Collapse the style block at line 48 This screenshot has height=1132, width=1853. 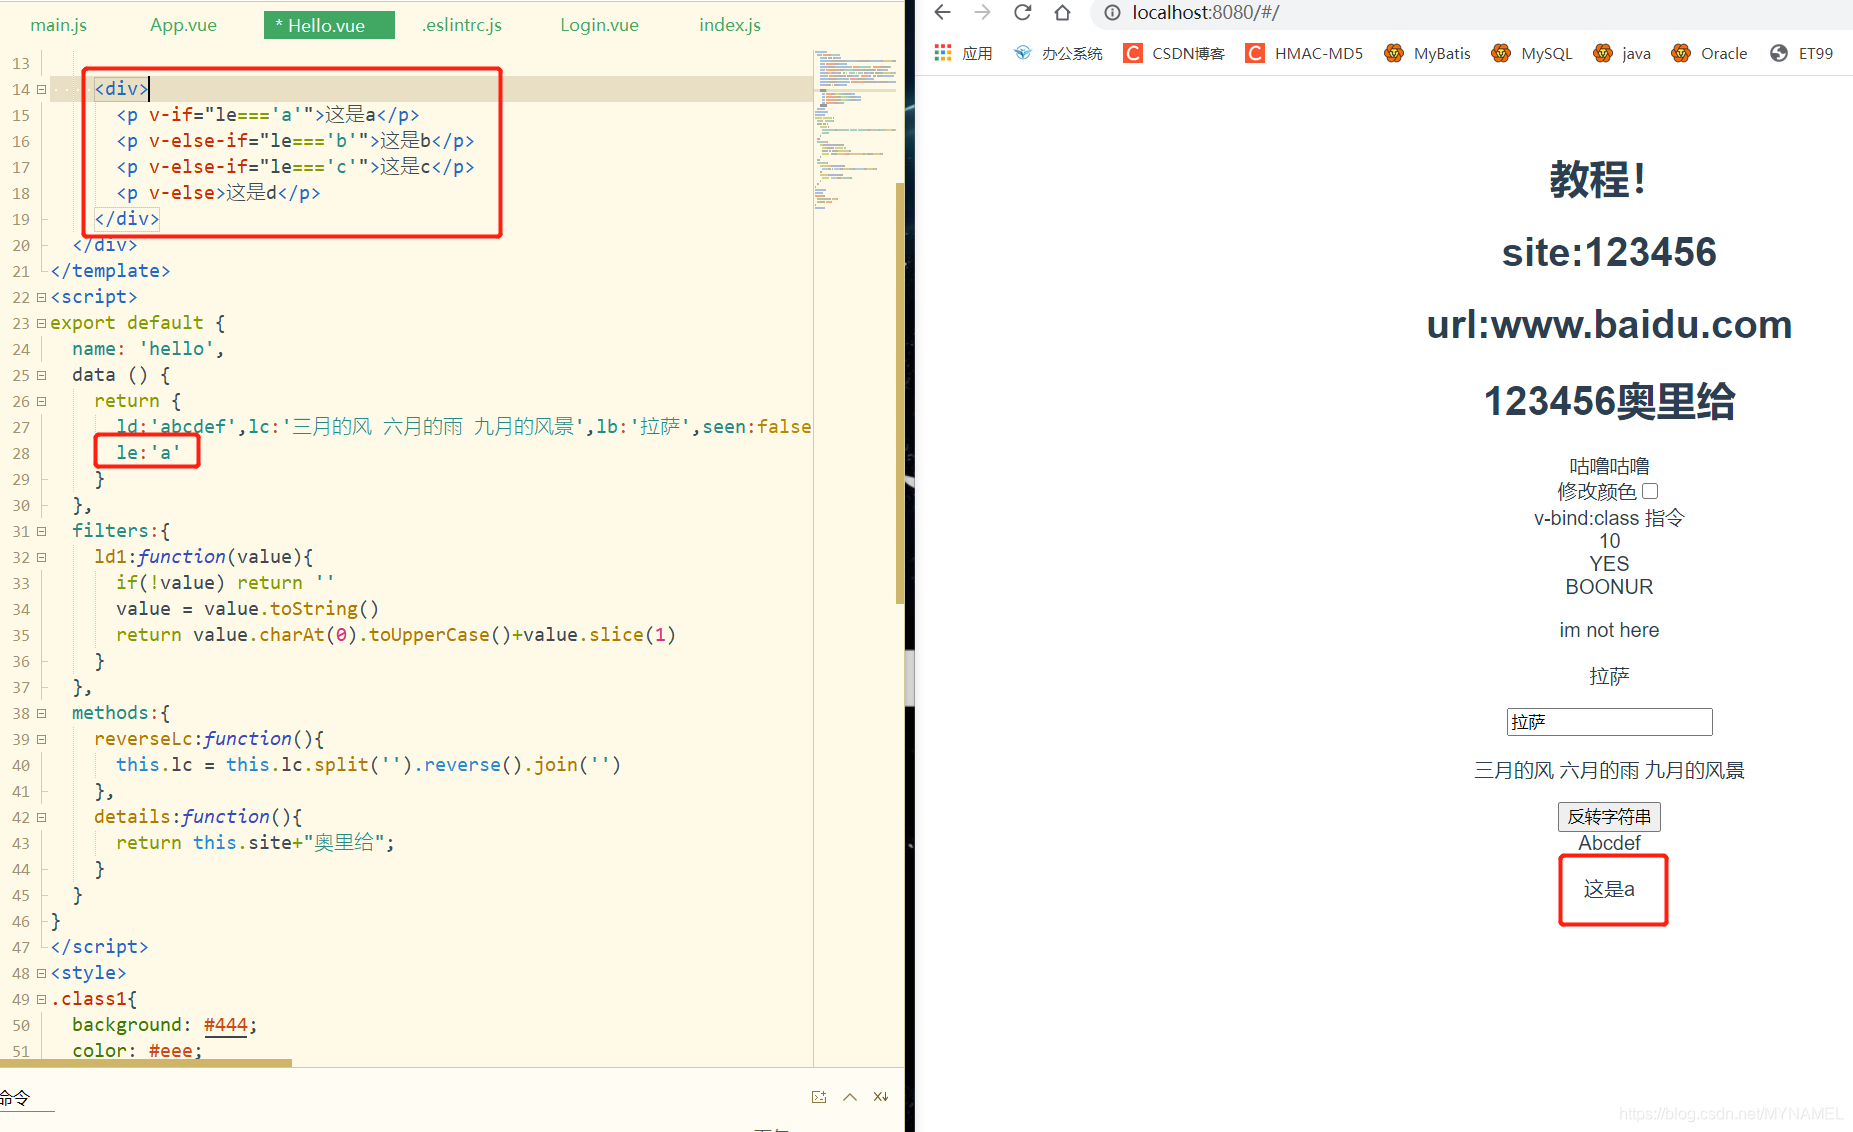pos(41,973)
